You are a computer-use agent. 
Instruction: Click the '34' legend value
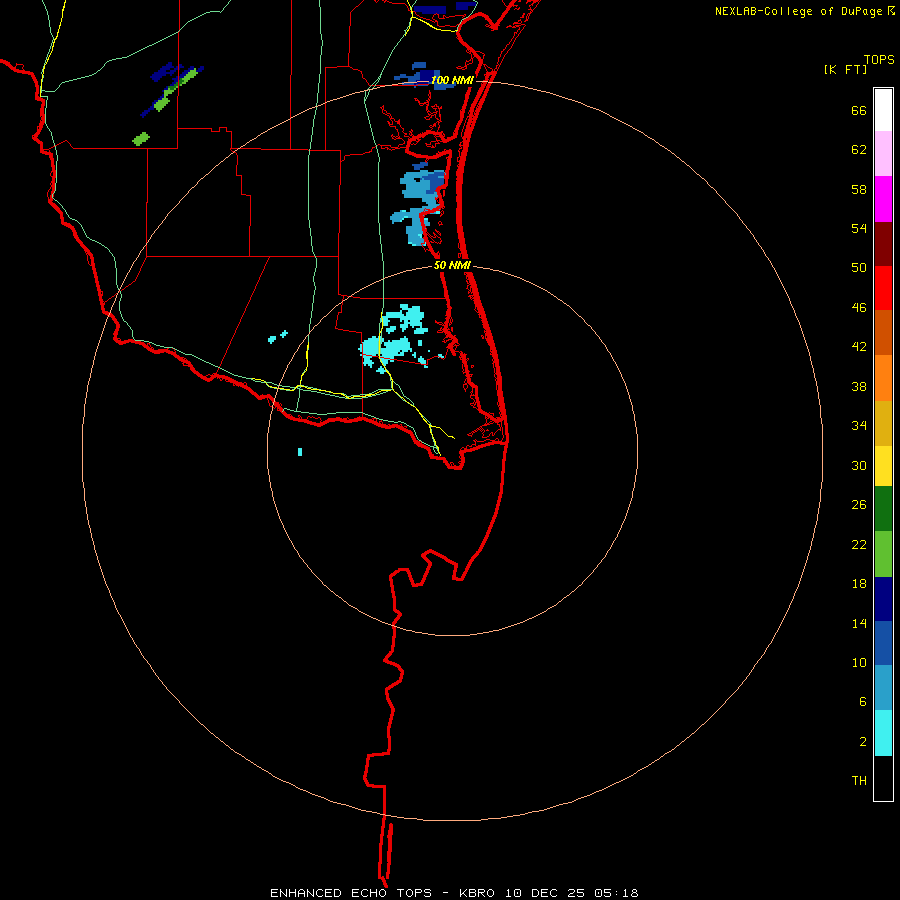859,426
